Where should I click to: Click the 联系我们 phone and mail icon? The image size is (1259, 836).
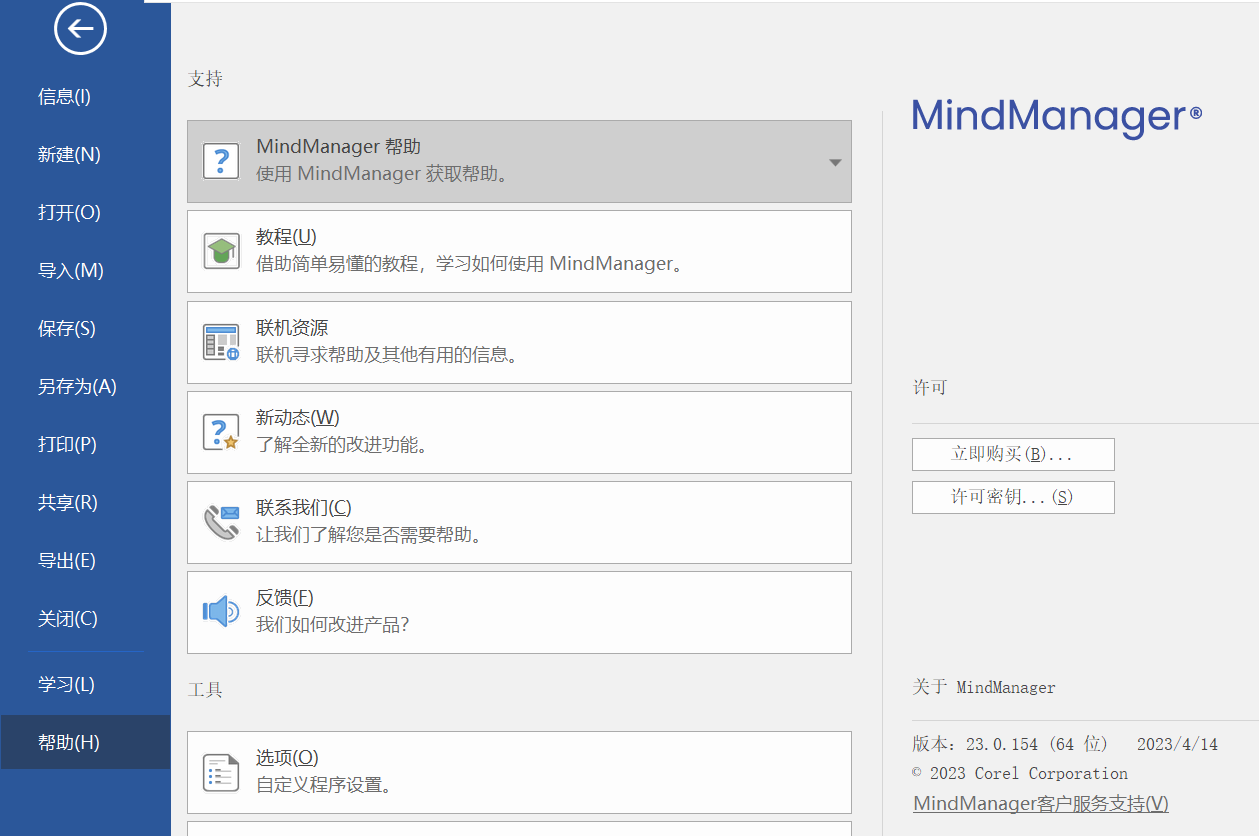(221, 522)
